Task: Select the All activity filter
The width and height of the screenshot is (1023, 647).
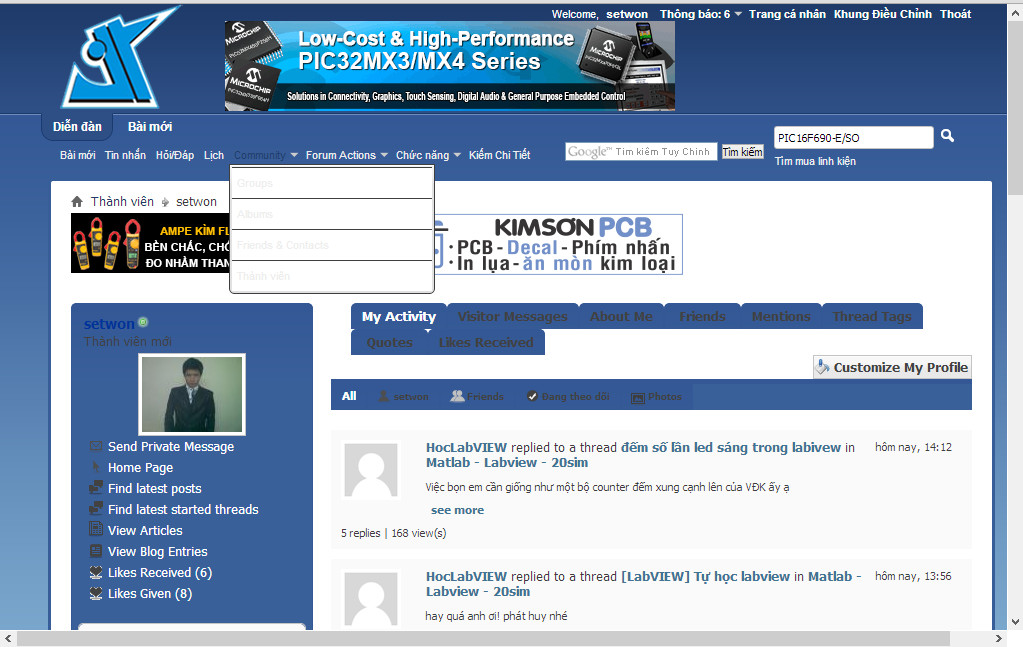Action: 349,396
